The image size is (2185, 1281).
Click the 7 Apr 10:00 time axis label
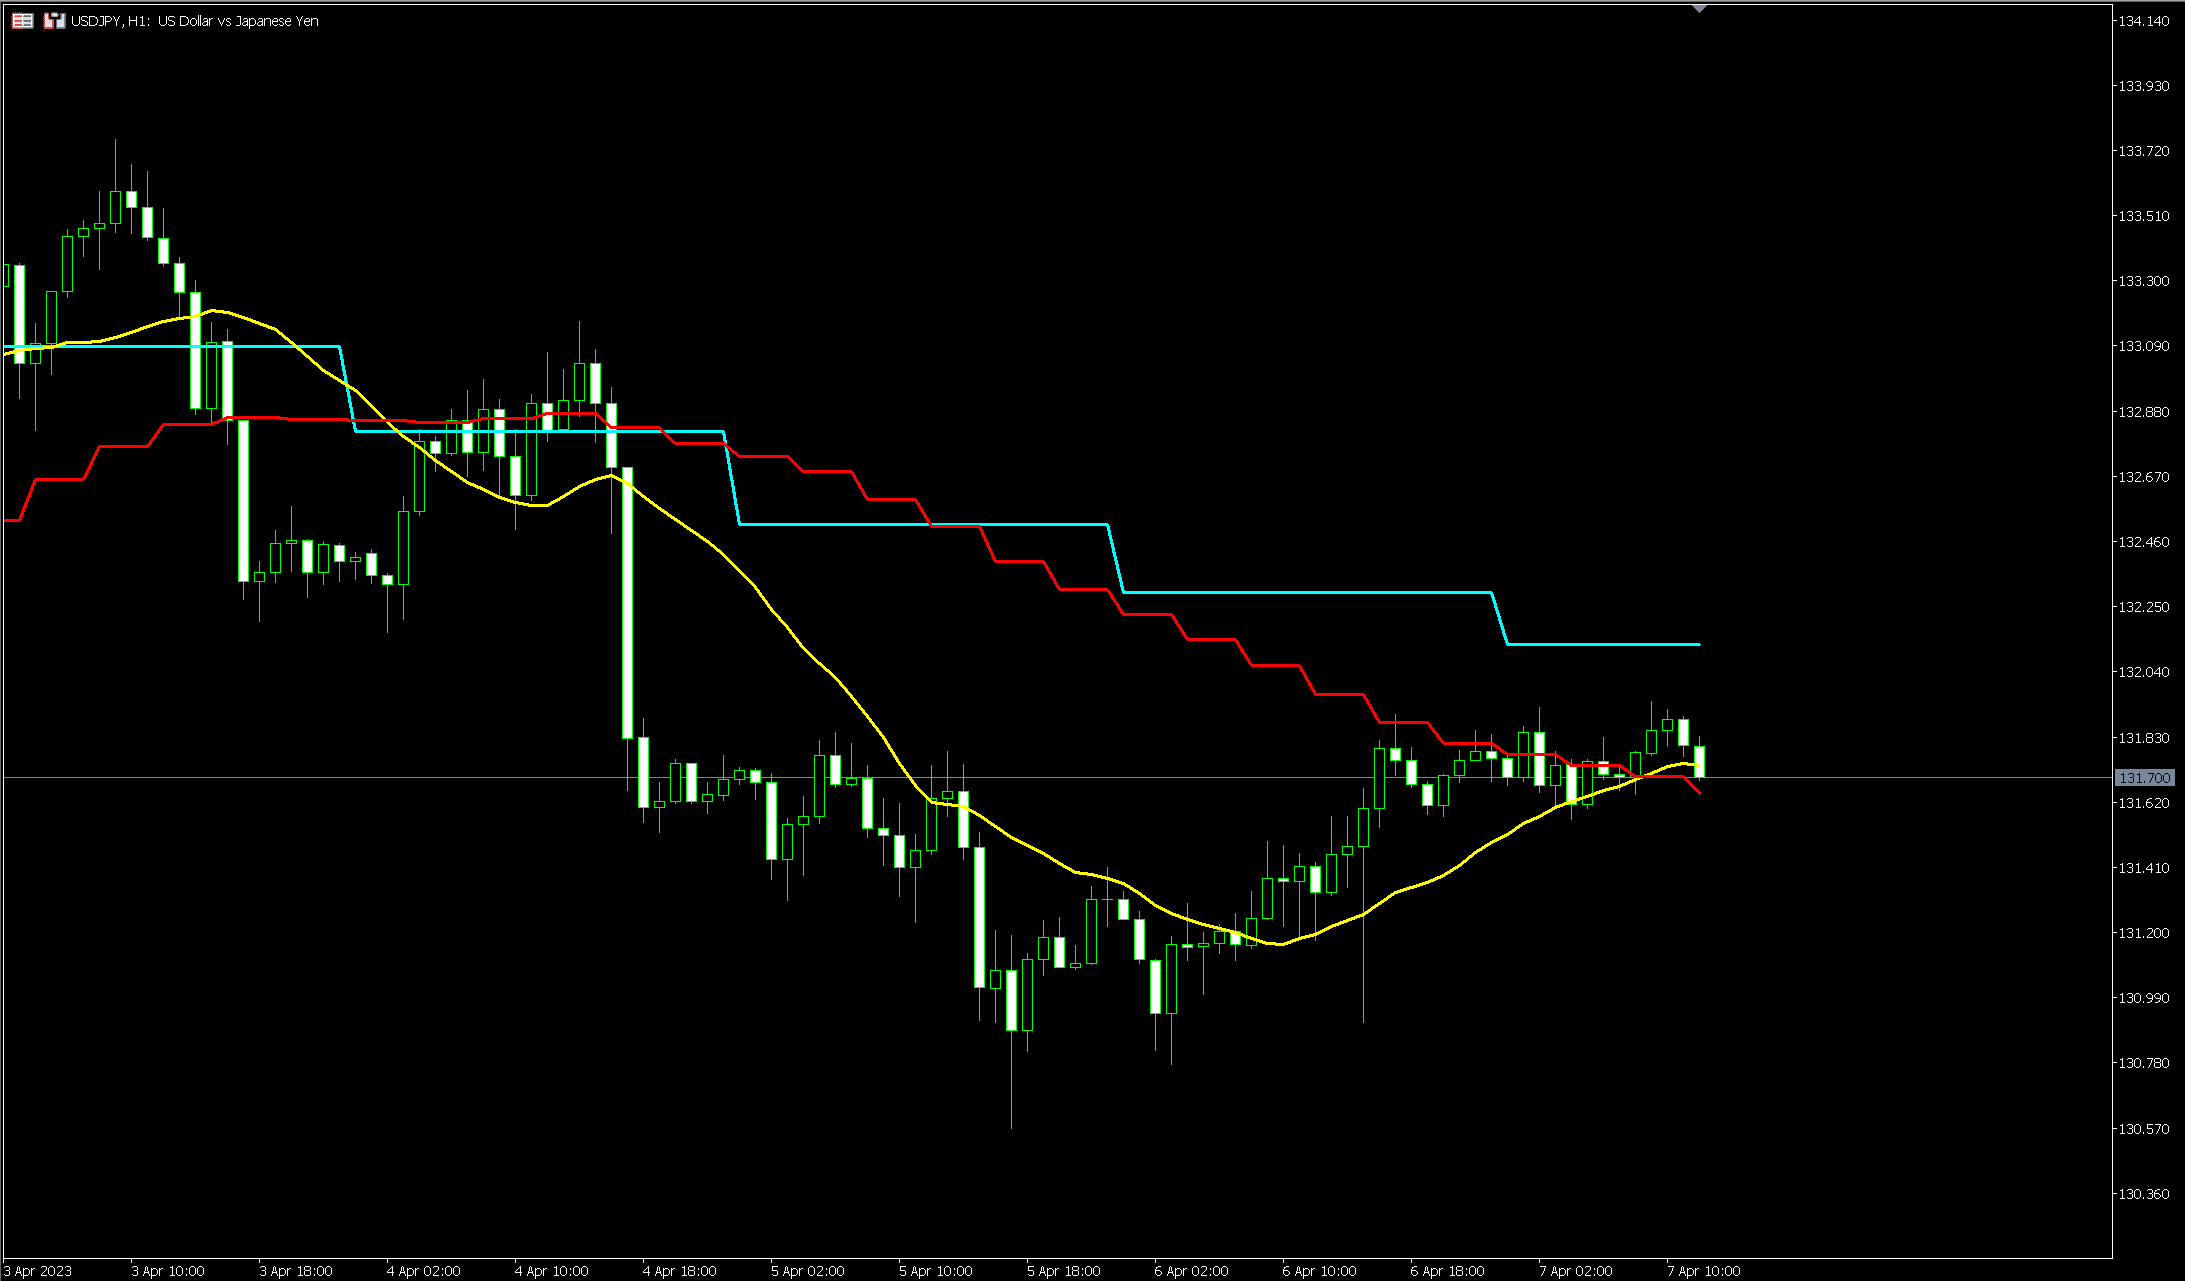click(1704, 1271)
